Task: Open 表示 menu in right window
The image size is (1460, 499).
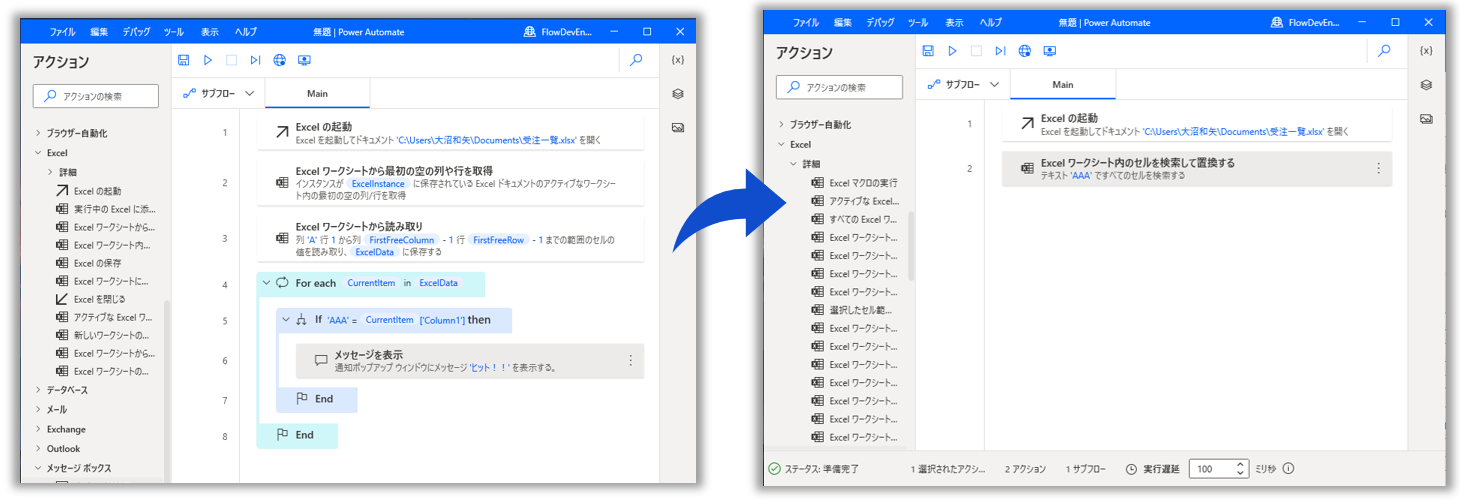Action: coord(955,23)
